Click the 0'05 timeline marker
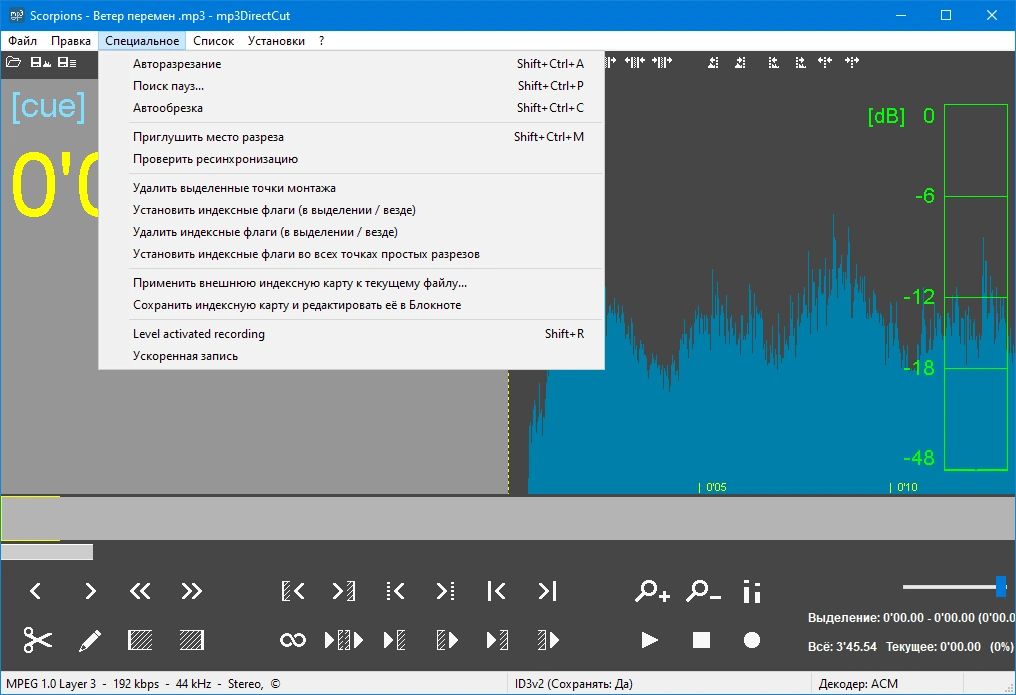 click(715, 487)
